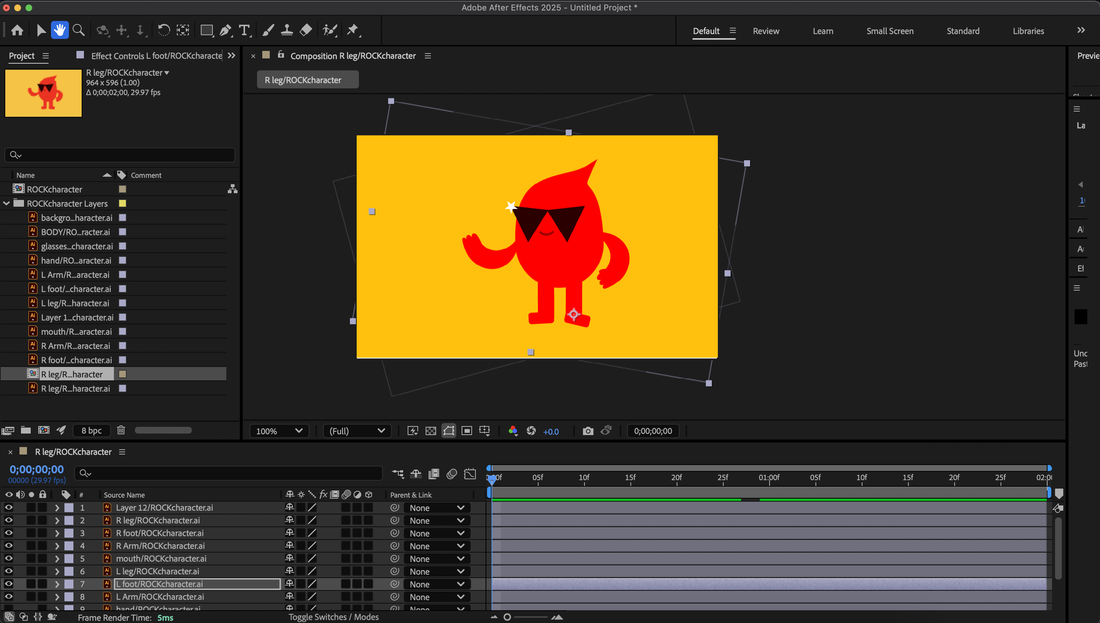
Task: Switch to the Learn workspace
Action: 823,31
